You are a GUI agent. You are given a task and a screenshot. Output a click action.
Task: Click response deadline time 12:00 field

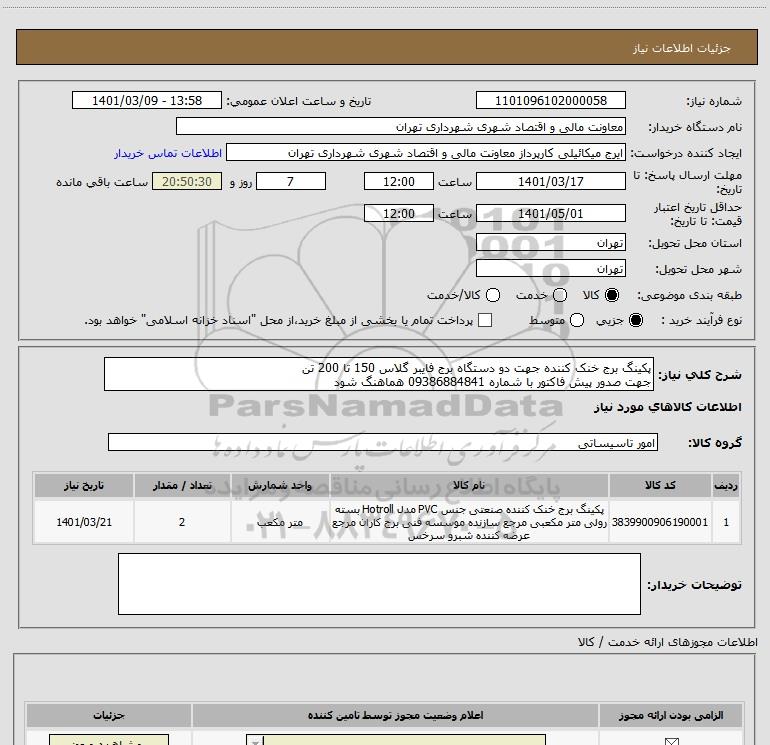399,181
